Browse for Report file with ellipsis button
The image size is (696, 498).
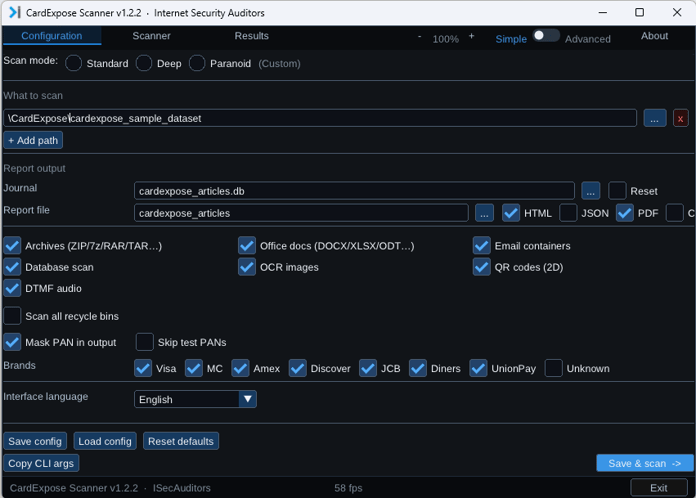pos(484,213)
